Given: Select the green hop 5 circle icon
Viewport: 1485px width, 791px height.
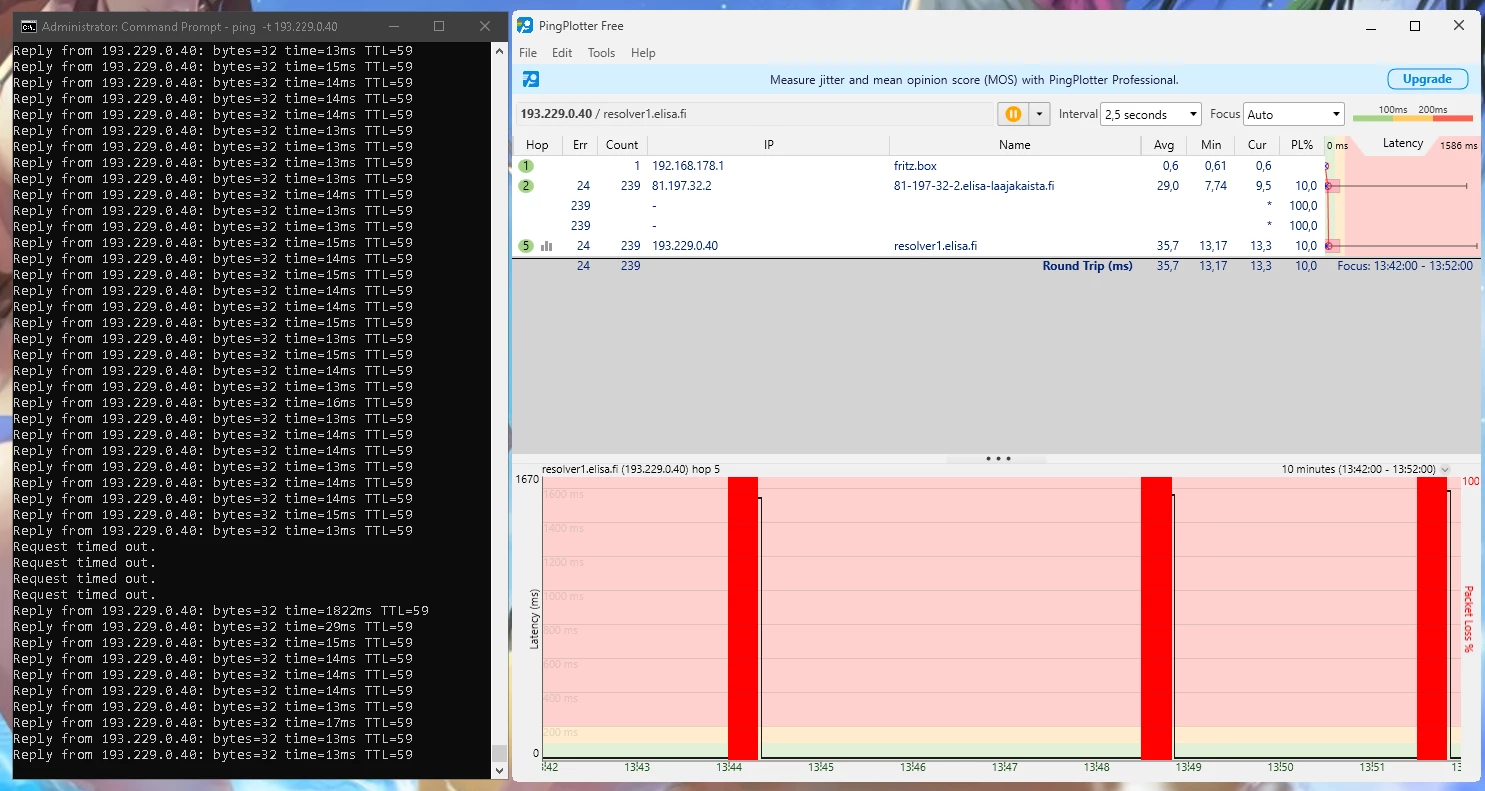Looking at the screenshot, I should tap(526, 246).
